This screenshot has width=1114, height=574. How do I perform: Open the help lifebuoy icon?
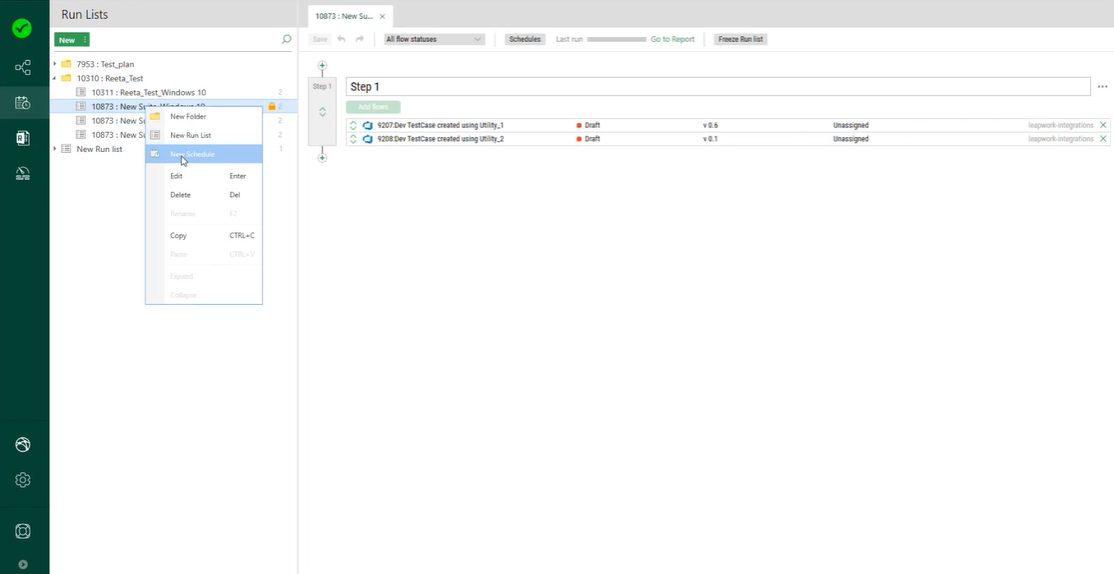(x=22, y=531)
